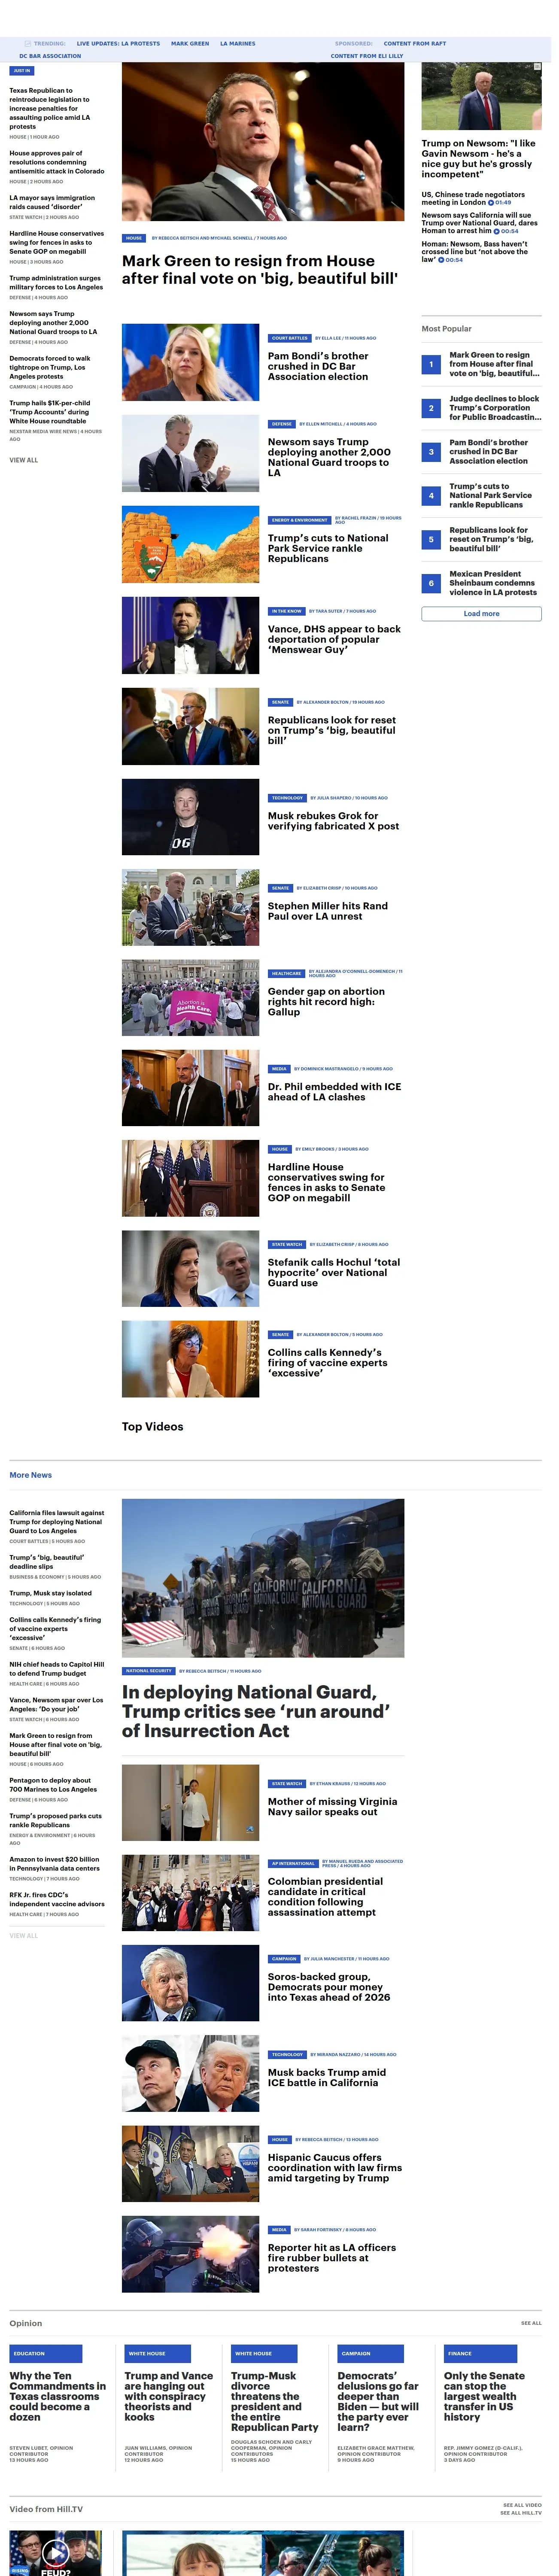Click the 'Education' tag in Opinion section

pyautogui.click(x=46, y=2354)
